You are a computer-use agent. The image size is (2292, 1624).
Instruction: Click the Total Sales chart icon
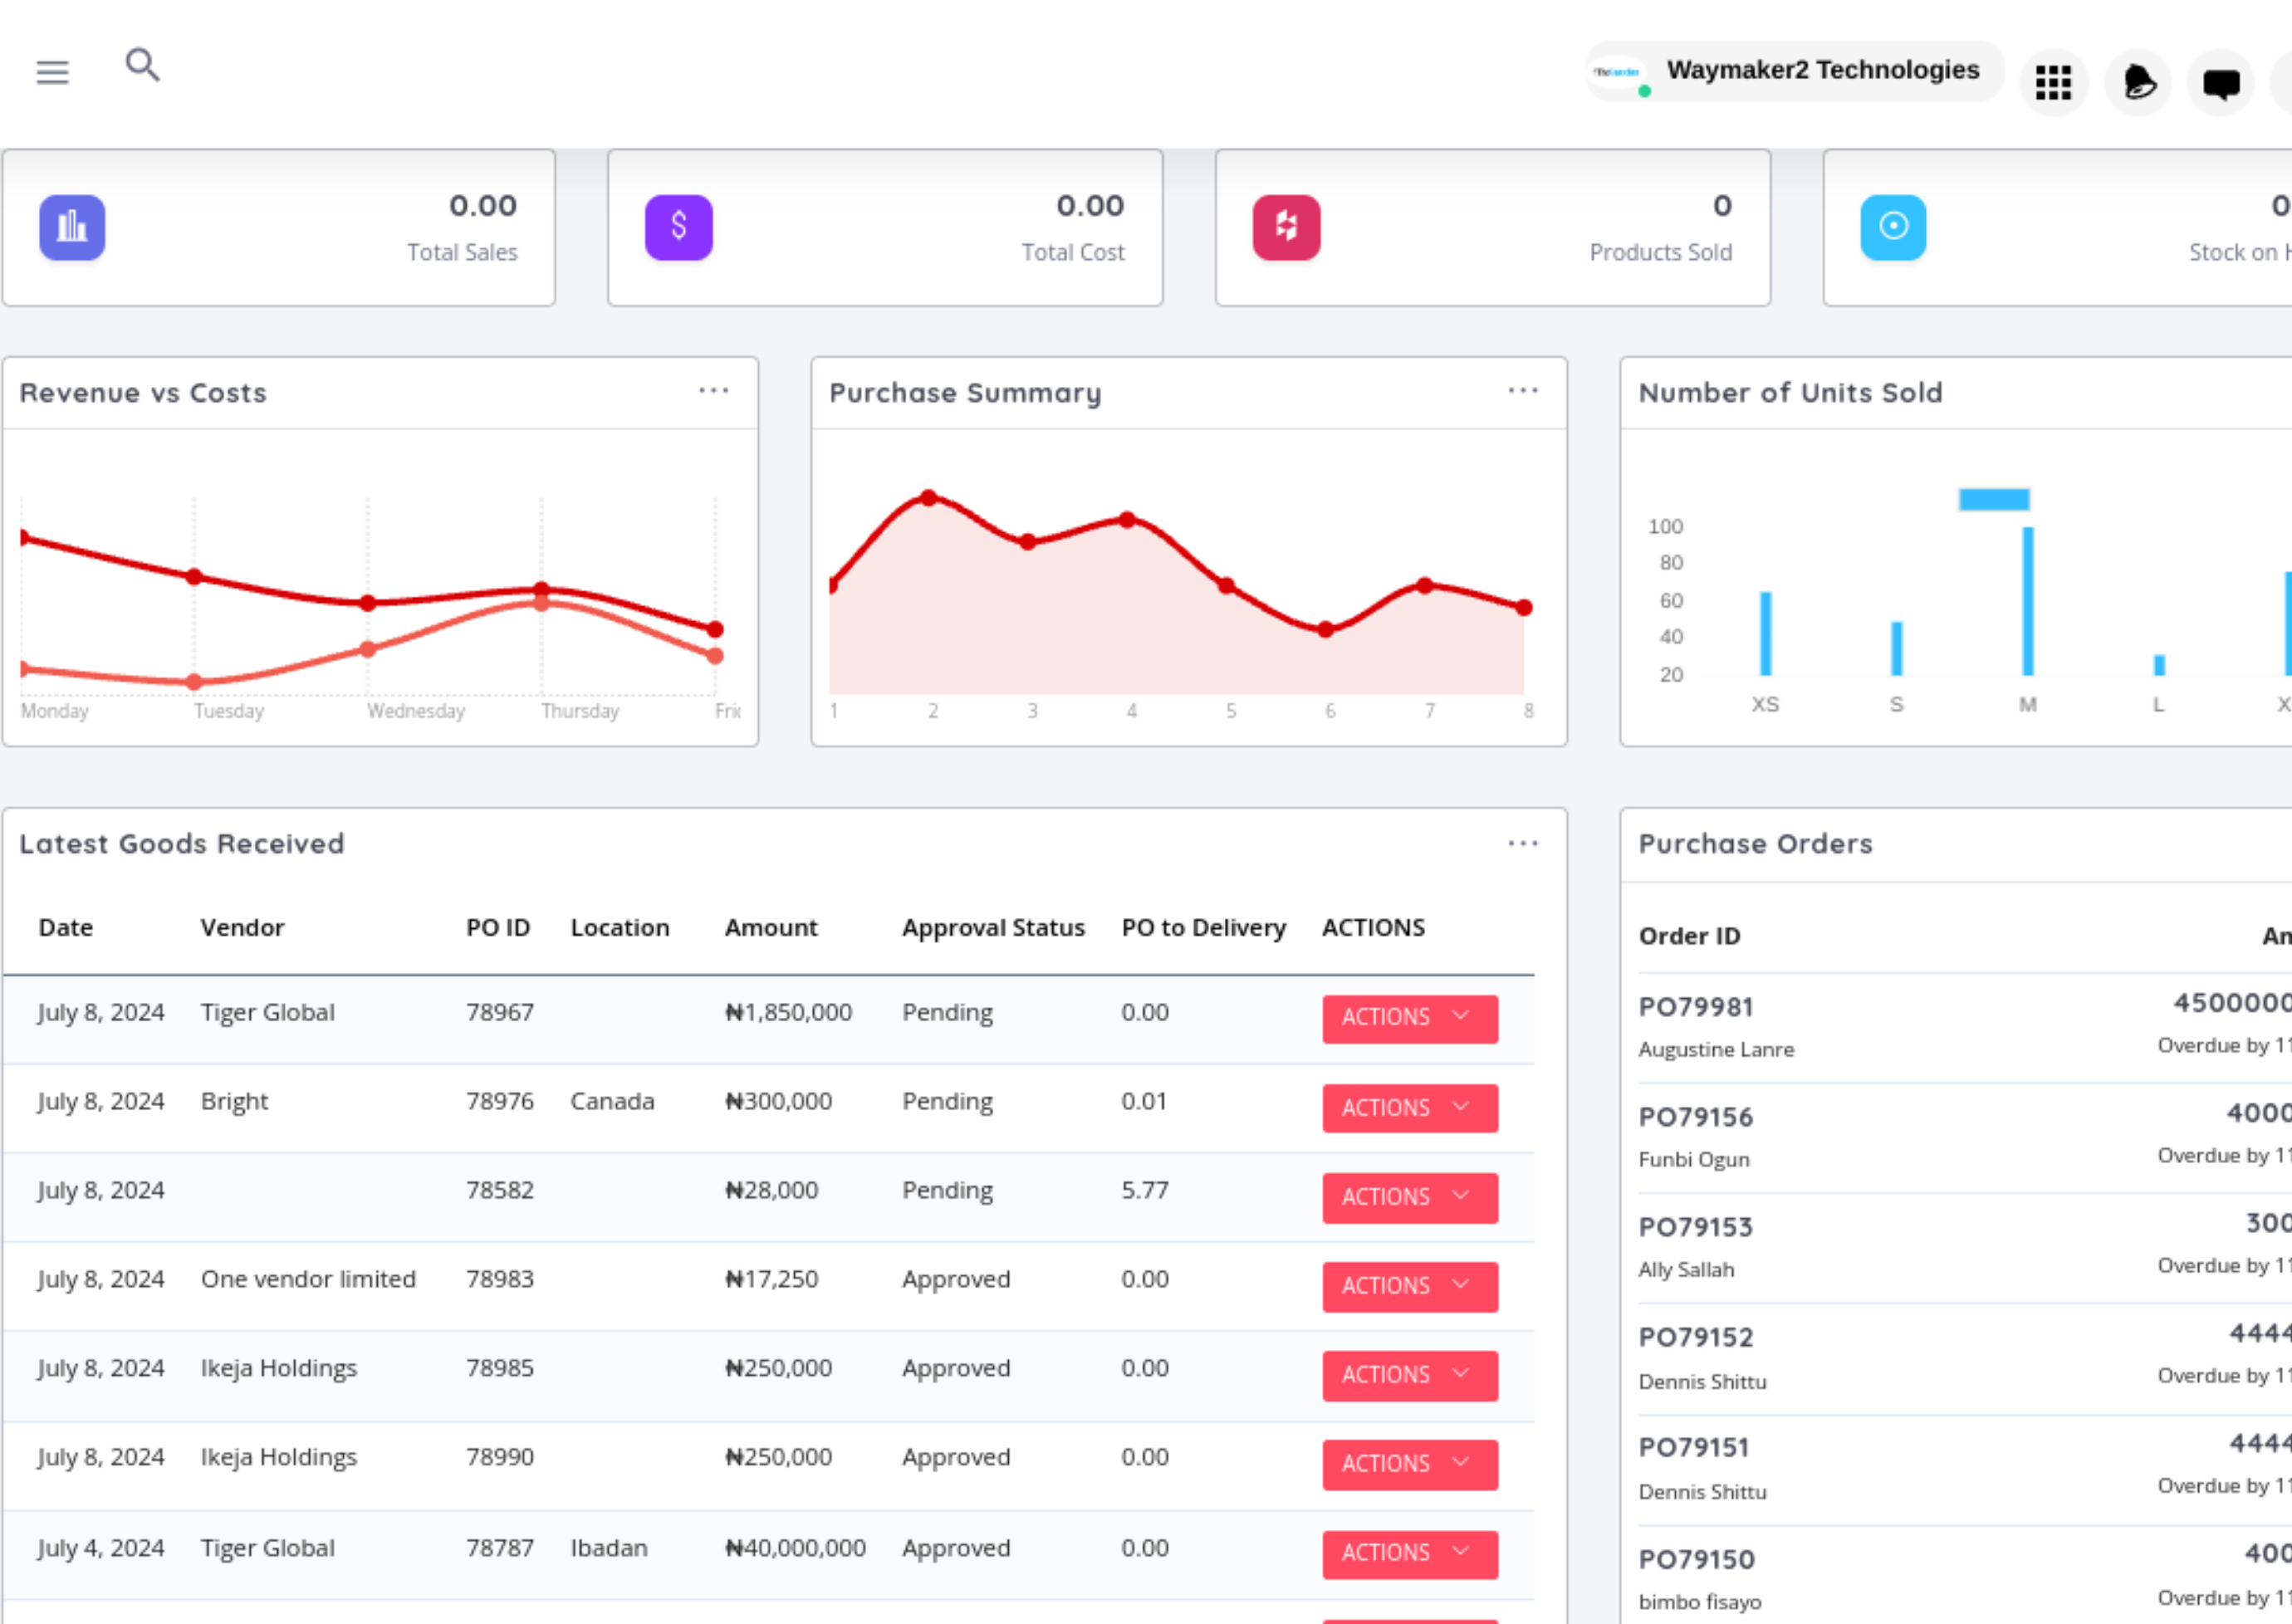point(72,227)
